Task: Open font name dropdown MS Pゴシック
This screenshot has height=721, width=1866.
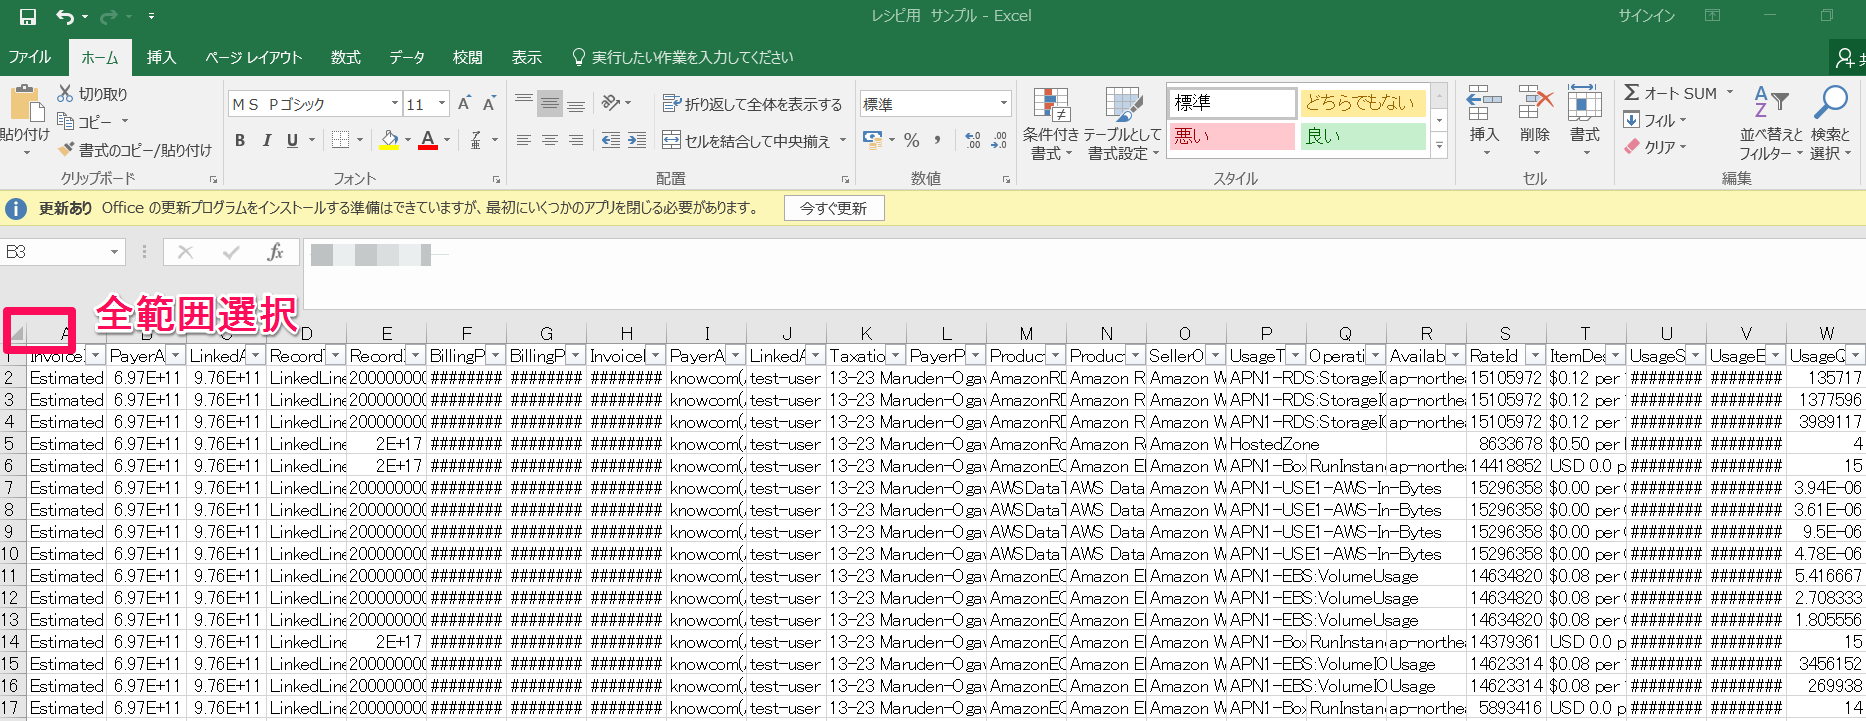Action: pyautogui.click(x=395, y=104)
